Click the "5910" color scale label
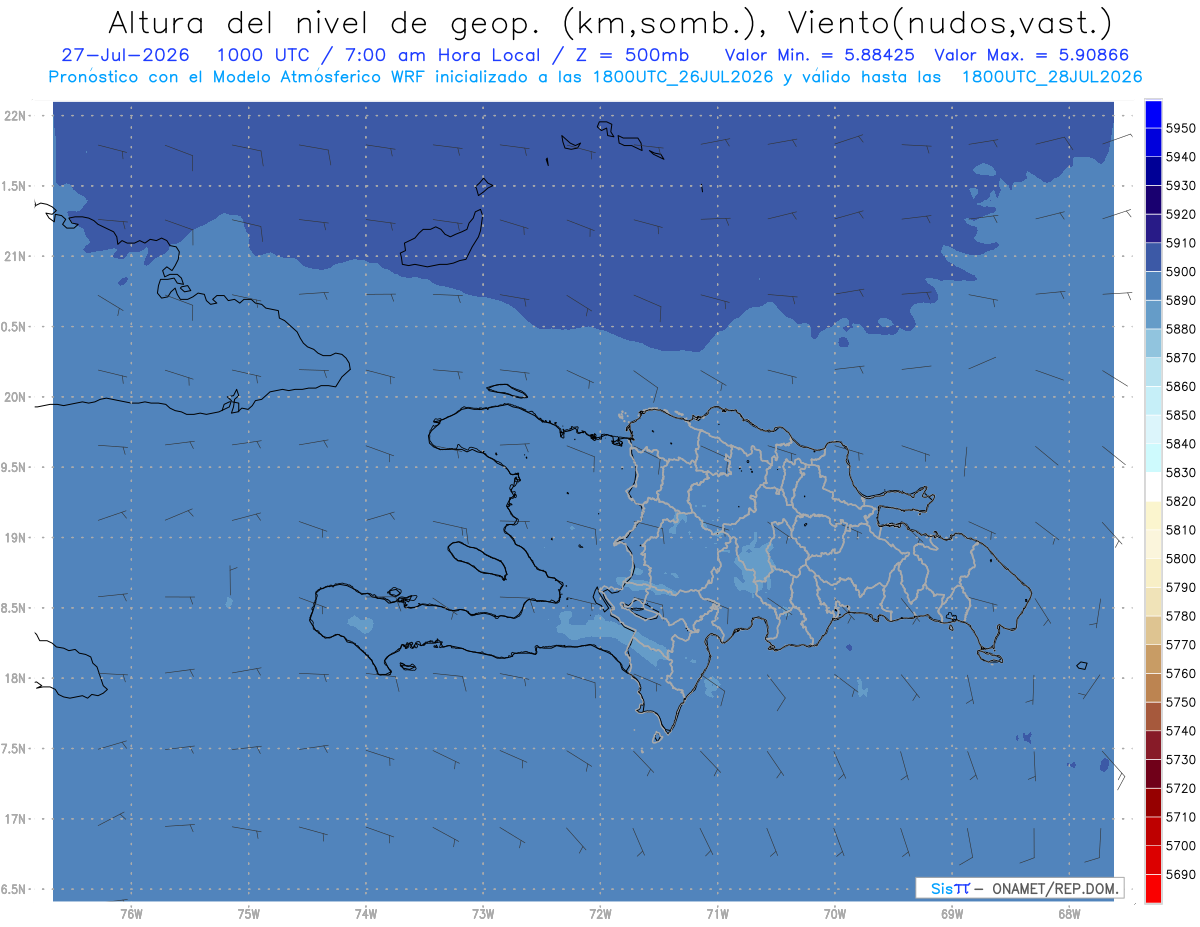This screenshot has width=1200, height=927. point(1181,243)
